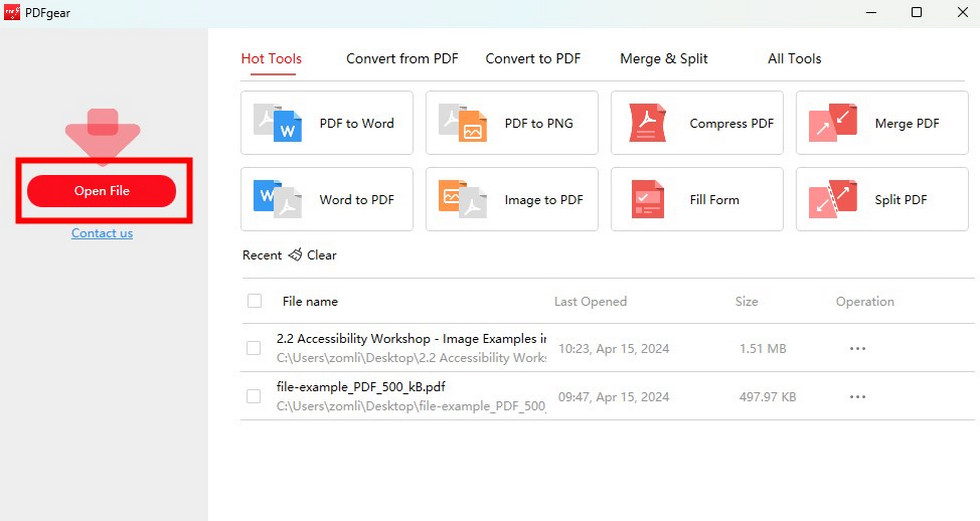This screenshot has height=521, width=980.
Task: Click the PDF to Word icon
Action: pyautogui.click(x=278, y=123)
